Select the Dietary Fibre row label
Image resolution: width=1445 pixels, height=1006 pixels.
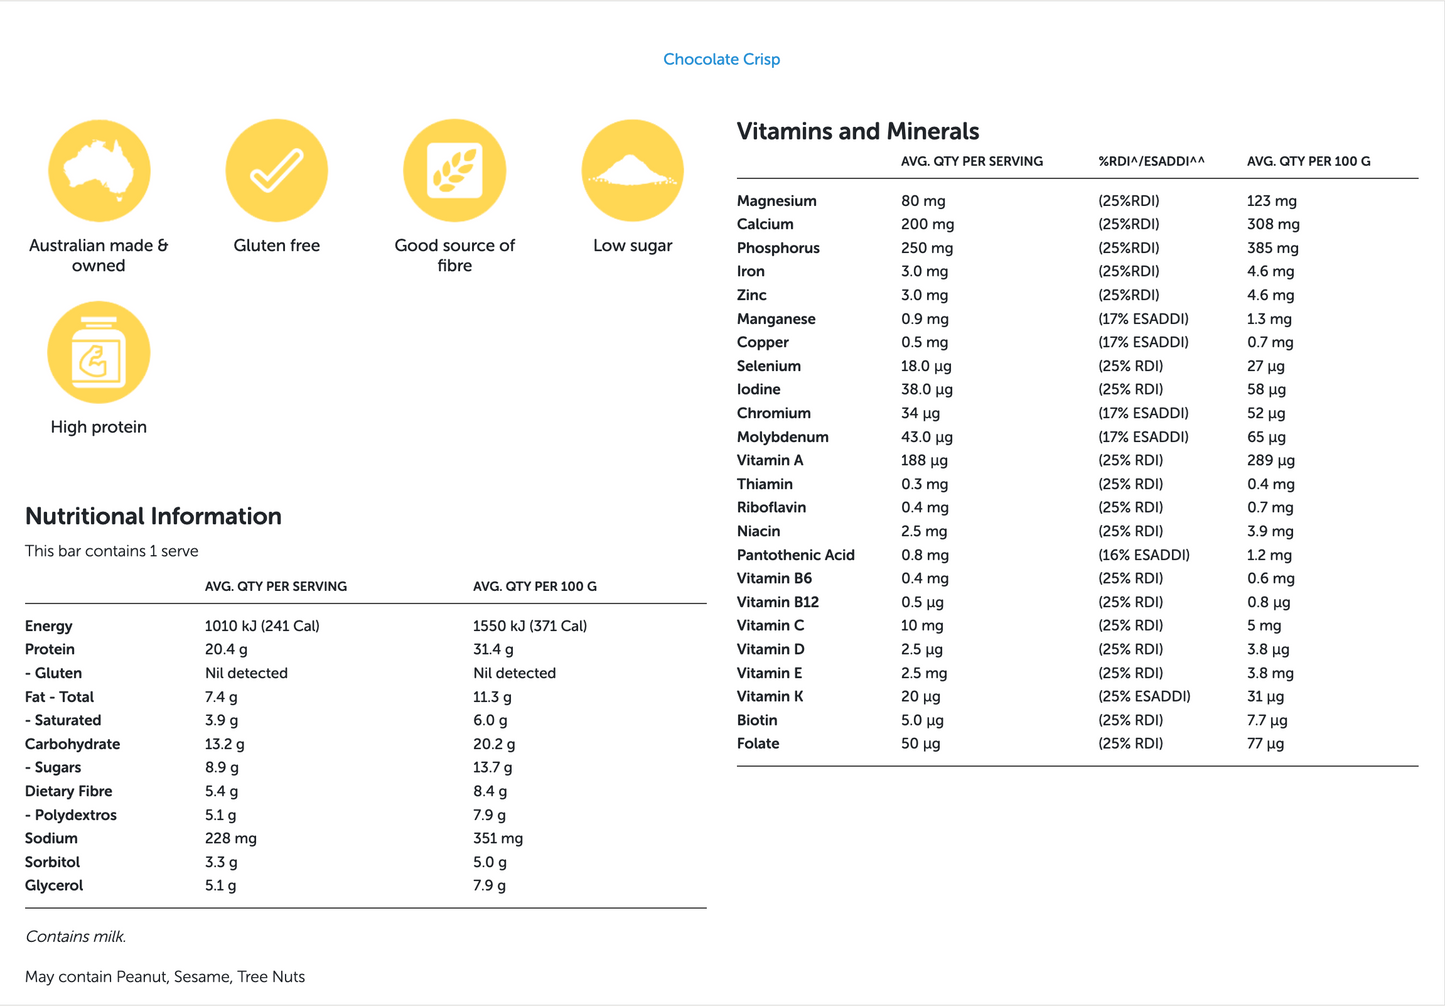coord(69,791)
